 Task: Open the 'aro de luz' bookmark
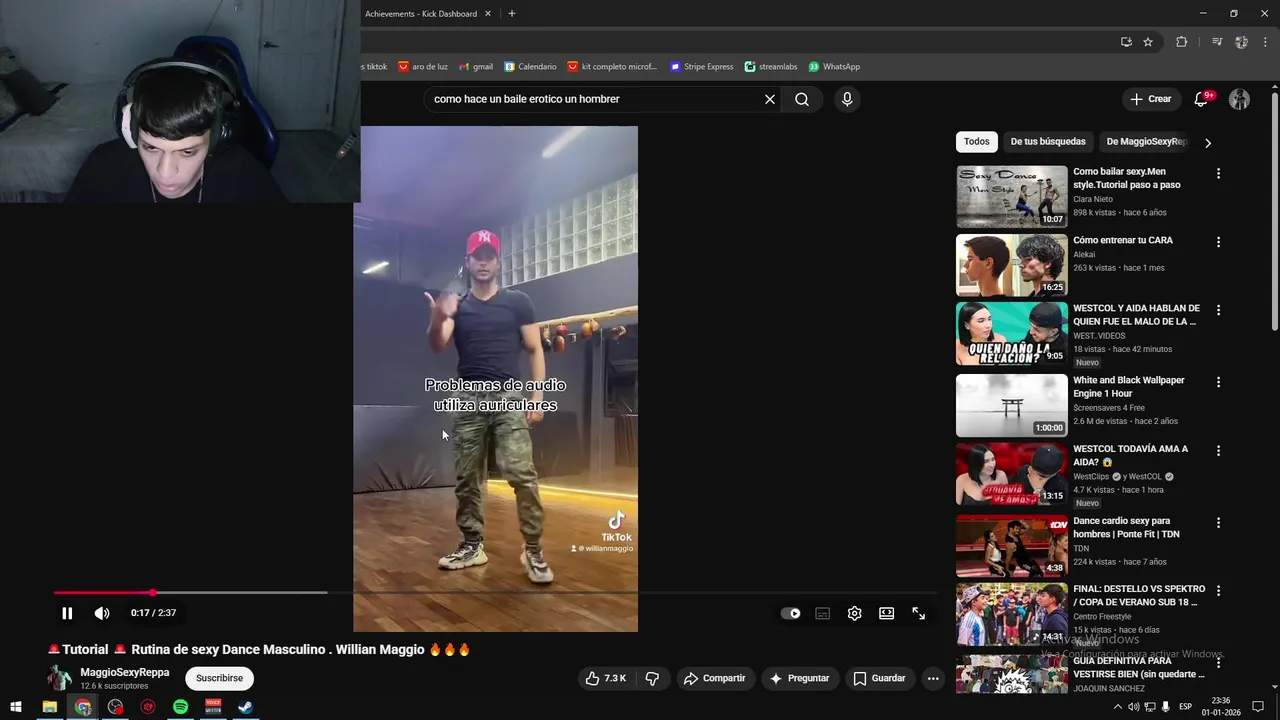click(x=422, y=67)
